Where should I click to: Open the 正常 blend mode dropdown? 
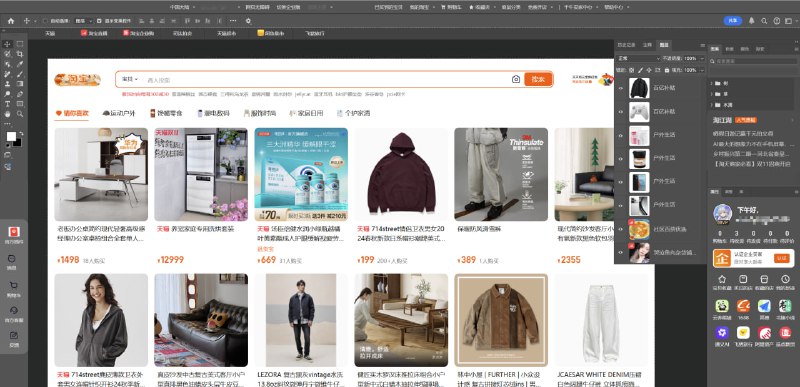[639, 58]
